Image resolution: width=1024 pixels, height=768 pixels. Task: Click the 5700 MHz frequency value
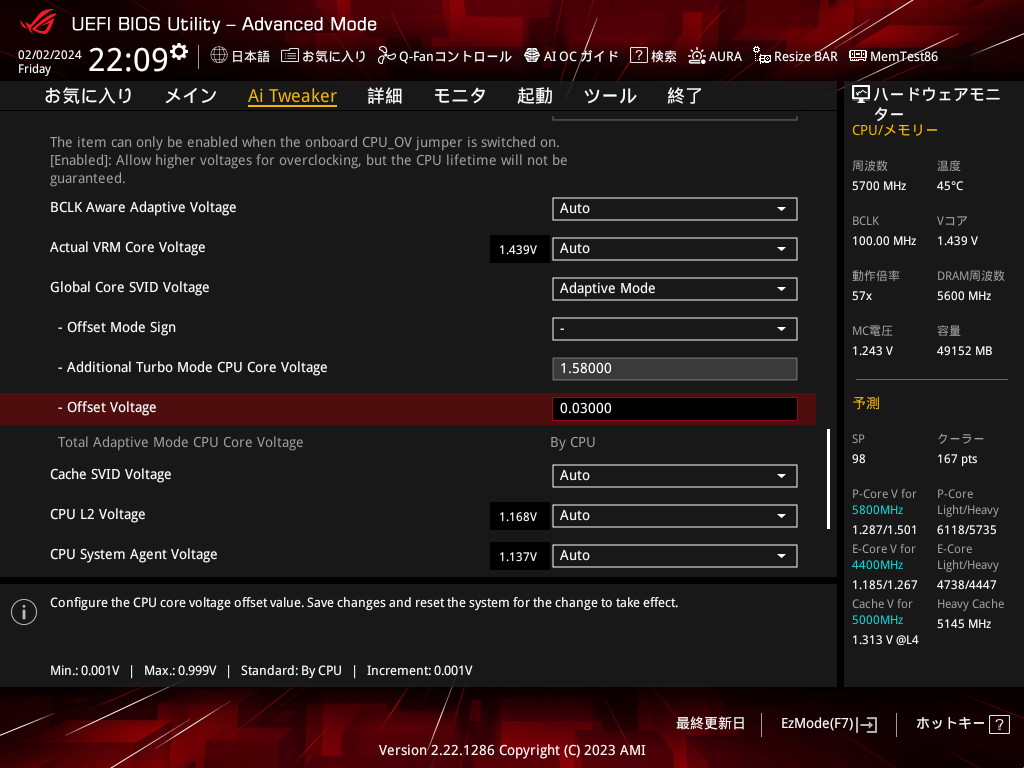[878, 186]
